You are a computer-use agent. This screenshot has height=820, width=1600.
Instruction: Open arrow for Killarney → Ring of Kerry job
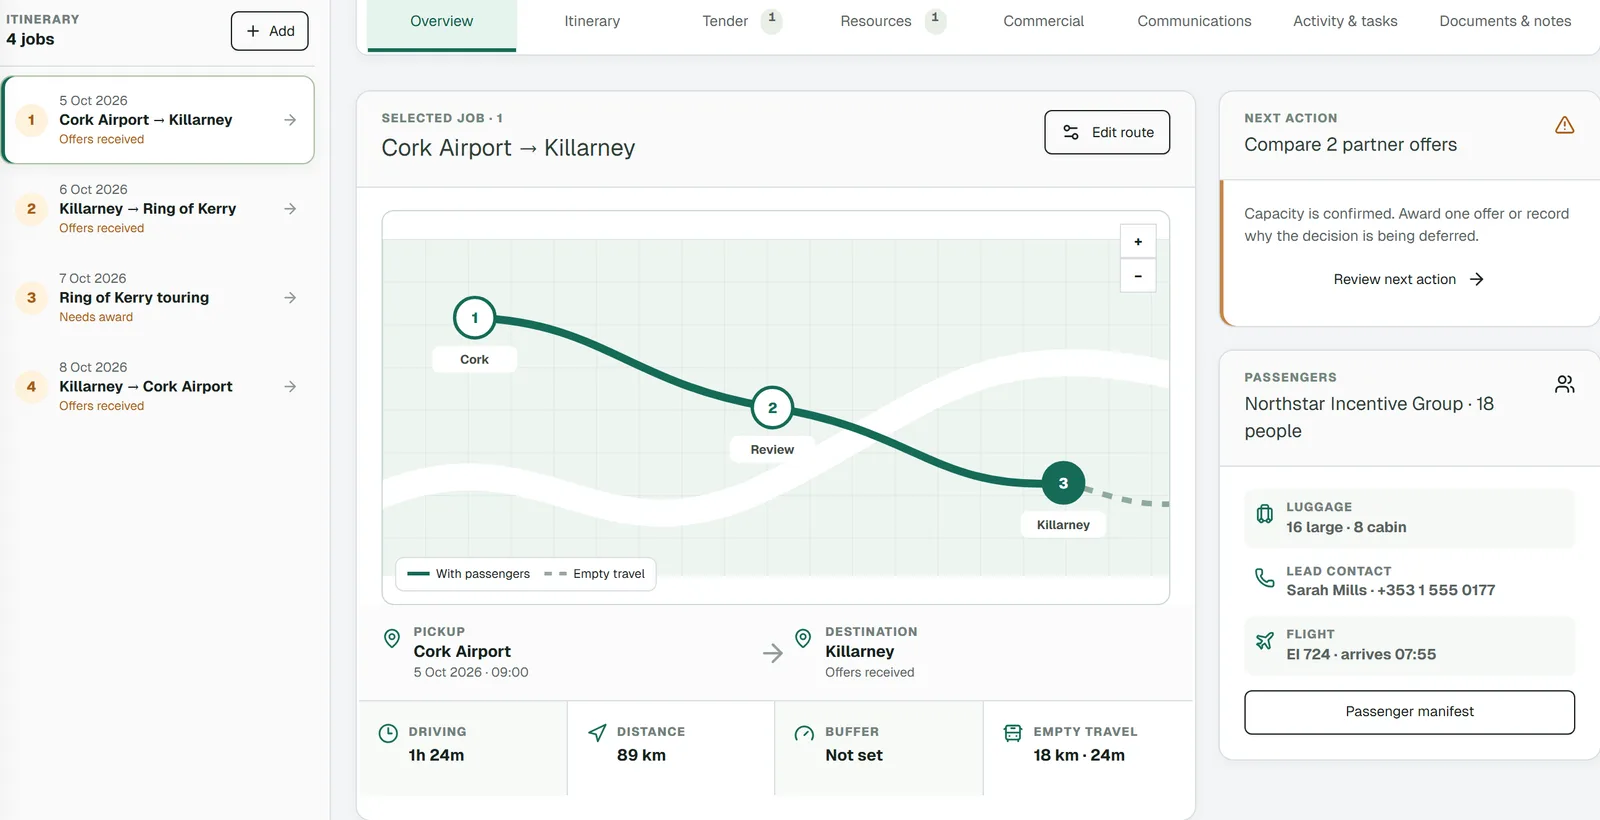(x=290, y=209)
